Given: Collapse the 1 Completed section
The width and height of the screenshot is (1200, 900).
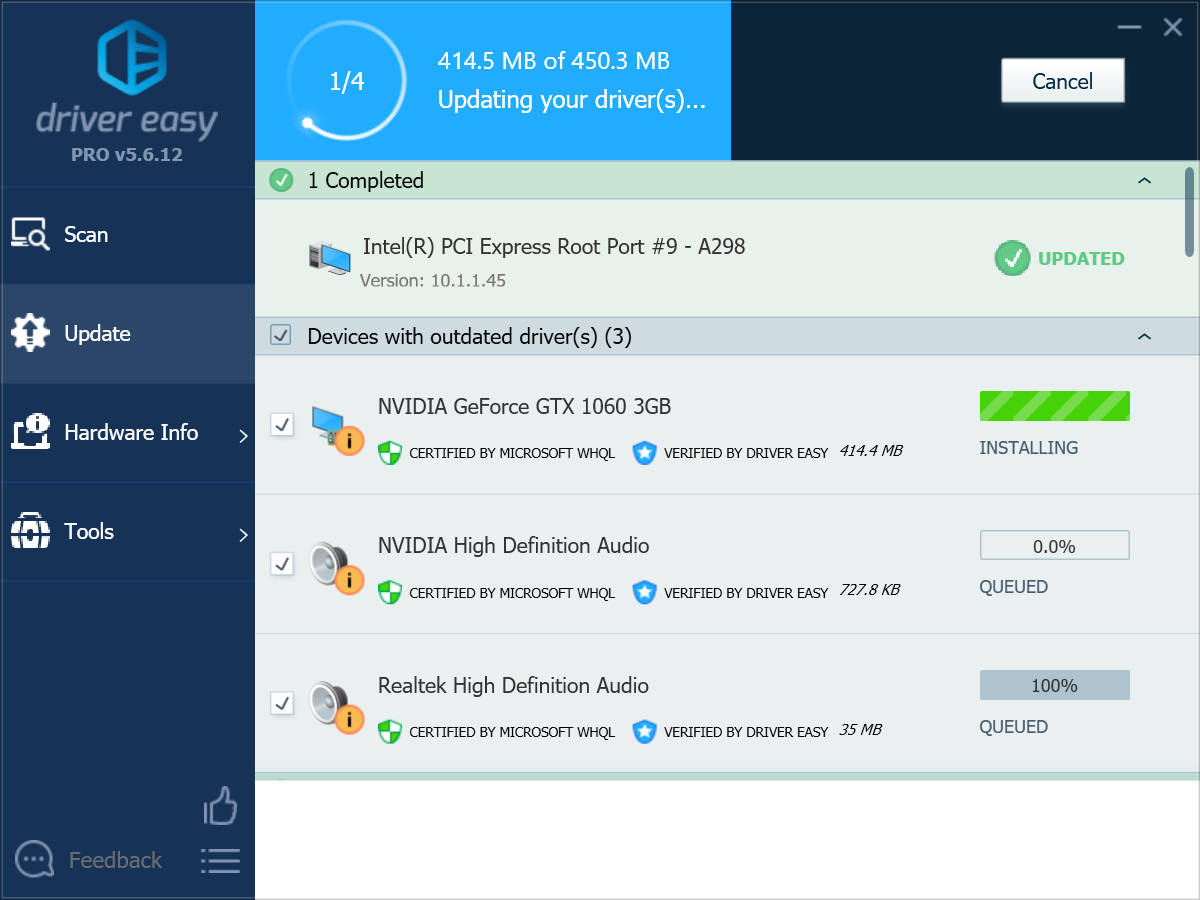Looking at the screenshot, I should point(1144,180).
